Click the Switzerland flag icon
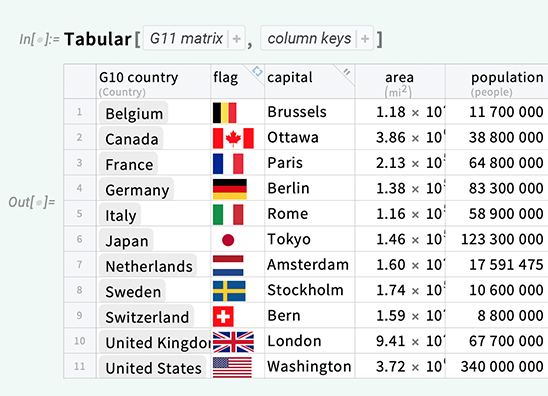 (x=223, y=316)
